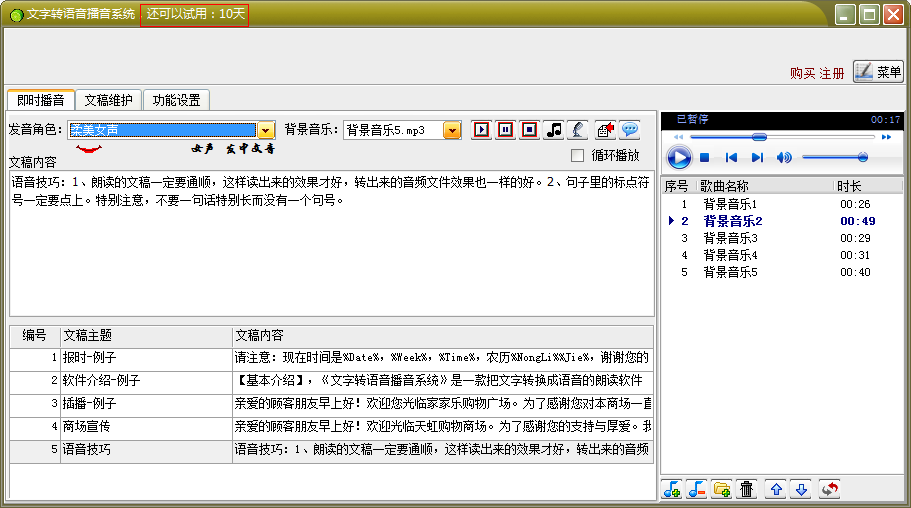Stop the speech using the square button
911x508 pixels.
[x=529, y=130]
